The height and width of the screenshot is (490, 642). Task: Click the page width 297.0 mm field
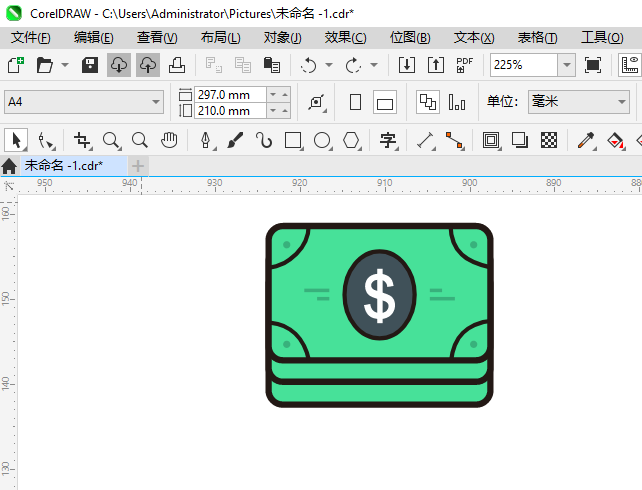(x=230, y=95)
